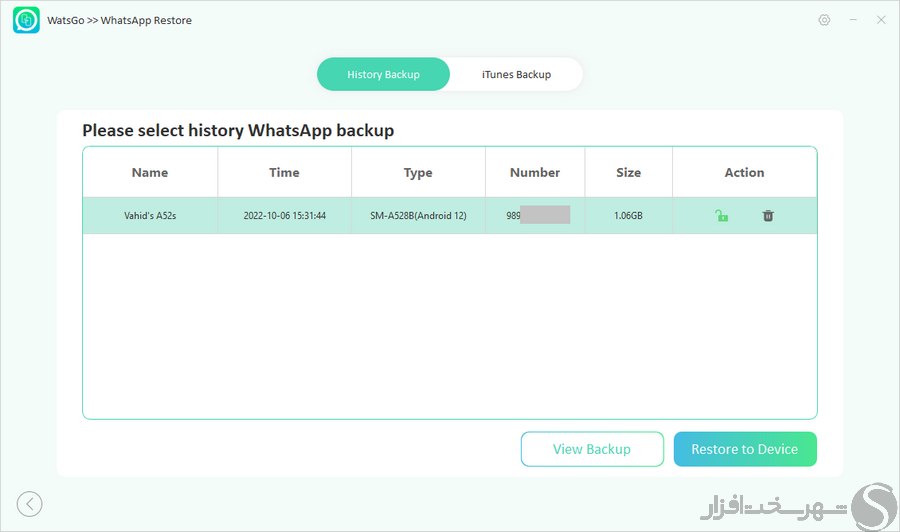Switch to the iTunes Backup tab
The image size is (900, 532).
point(516,74)
